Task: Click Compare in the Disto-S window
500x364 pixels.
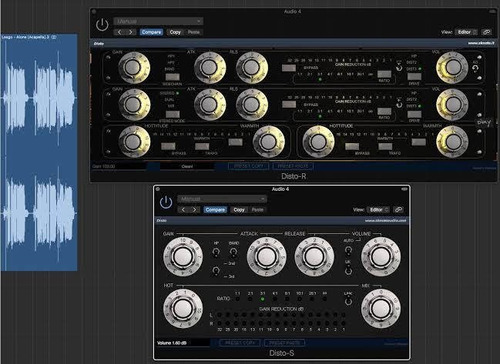Action: (x=215, y=210)
